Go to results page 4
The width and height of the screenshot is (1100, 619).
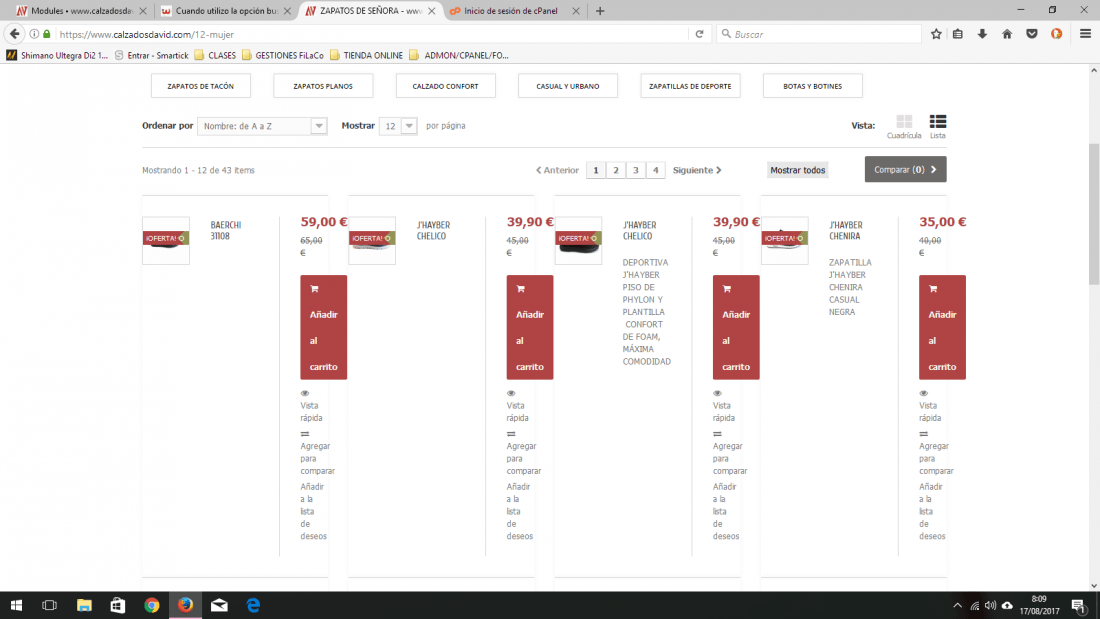pyautogui.click(x=655, y=170)
